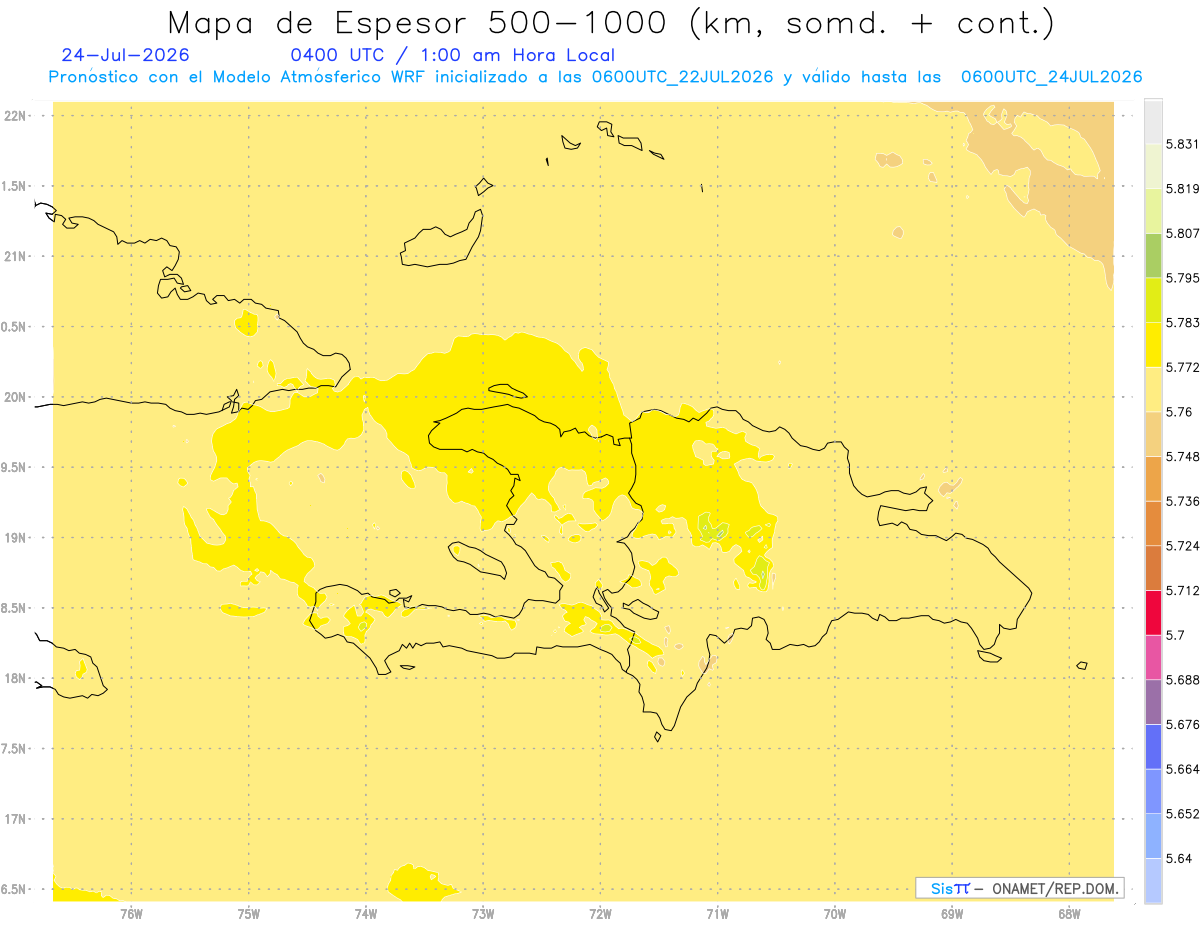1200x927 pixels.
Task: Click the longitude label 68W
Action: pos(1069,913)
